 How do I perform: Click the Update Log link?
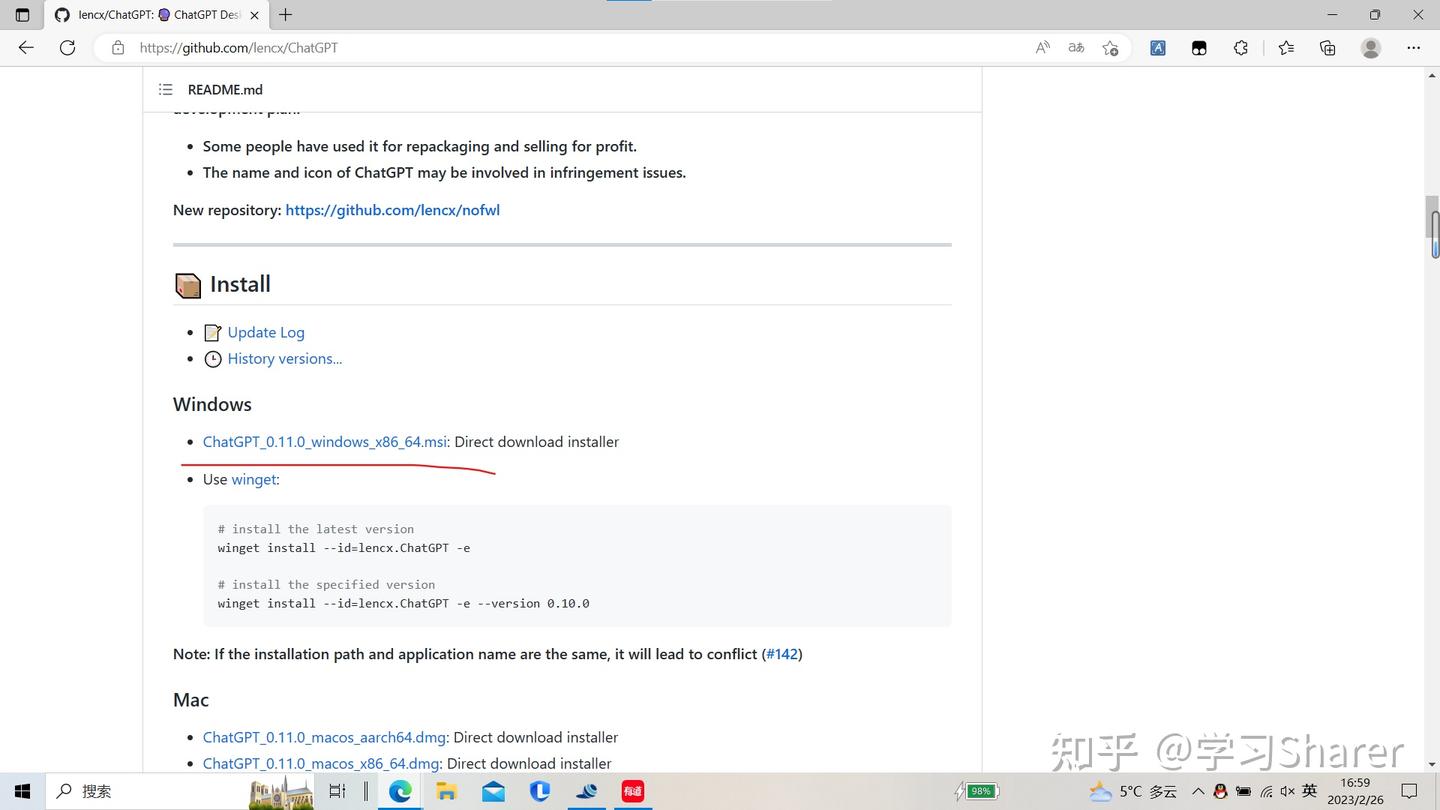265,331
